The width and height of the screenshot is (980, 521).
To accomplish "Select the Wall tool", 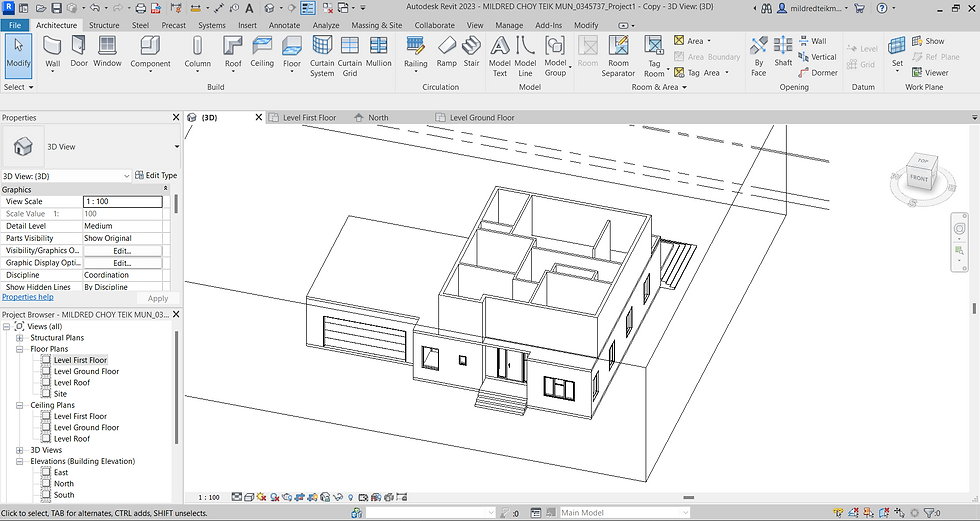I will pos(52,52).
